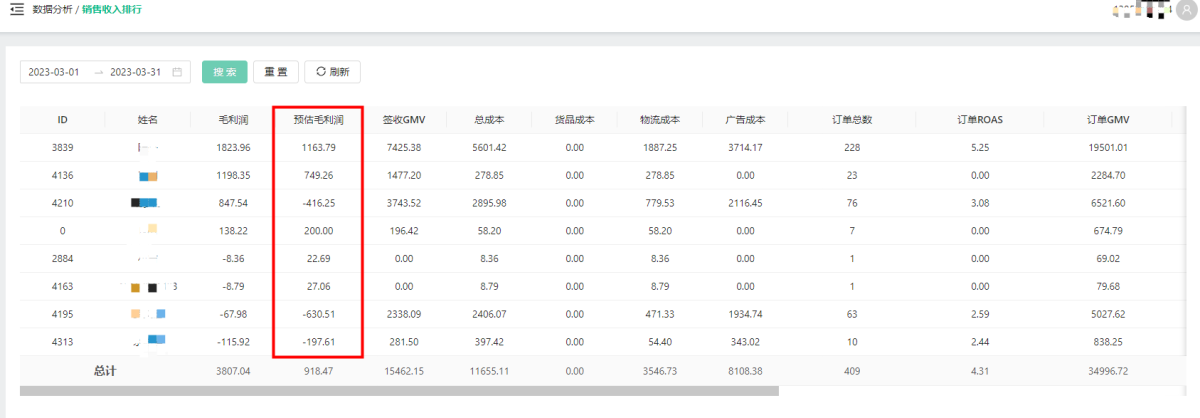Click the 广告成本 column header

pyautogui.click(x=745, y=120)
